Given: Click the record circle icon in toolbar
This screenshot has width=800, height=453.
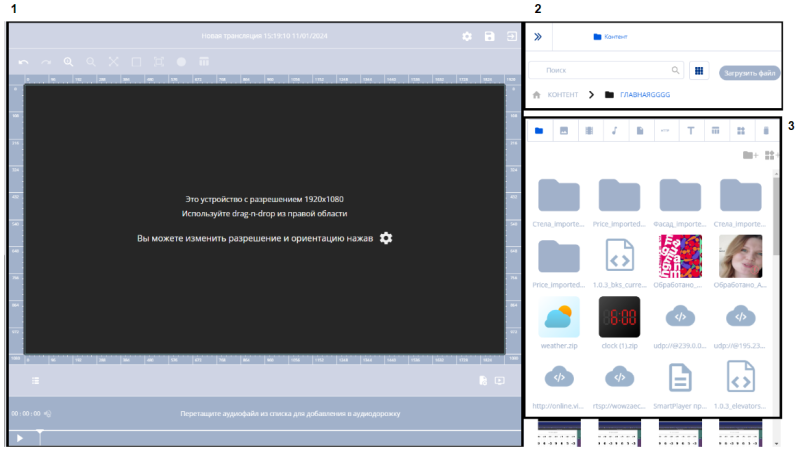Looking at the screenshot, I should tap(181, 62).
